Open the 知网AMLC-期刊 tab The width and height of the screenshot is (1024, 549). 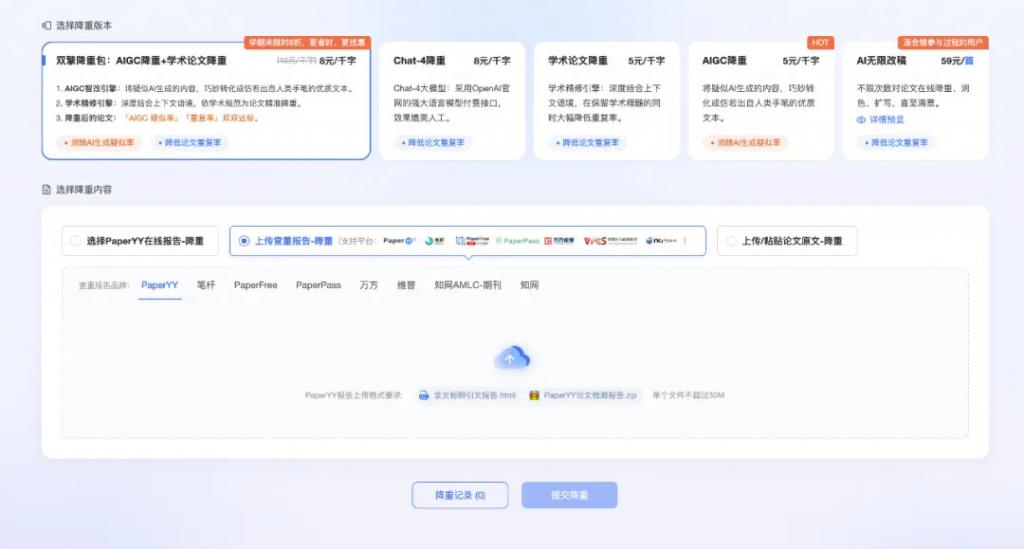coord(468,285)
